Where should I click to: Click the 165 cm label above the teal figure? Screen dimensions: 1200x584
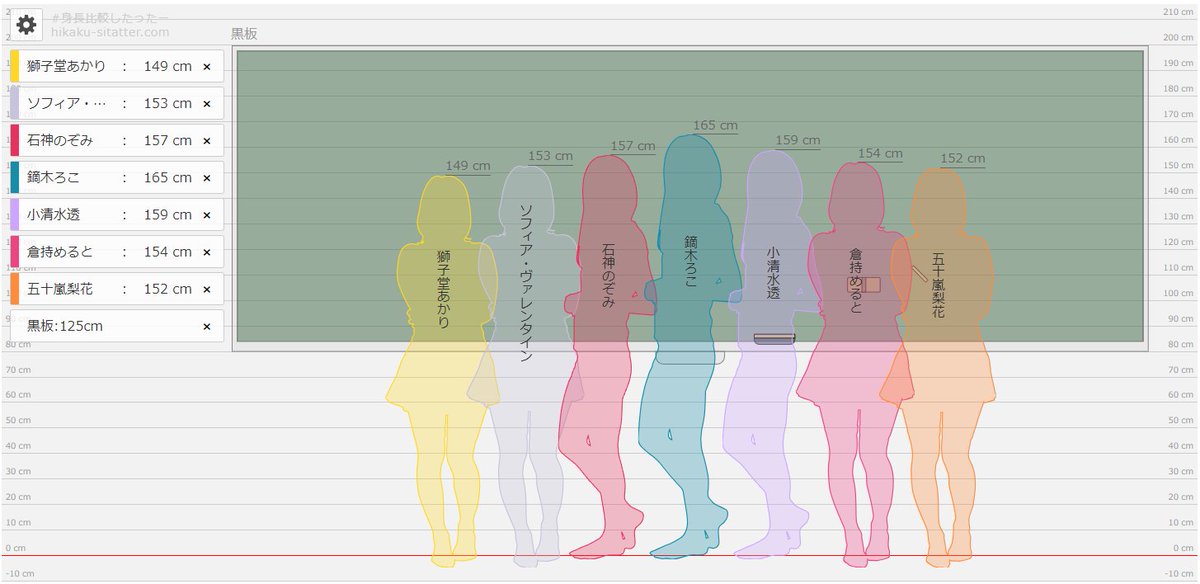[x=715, y=126]
